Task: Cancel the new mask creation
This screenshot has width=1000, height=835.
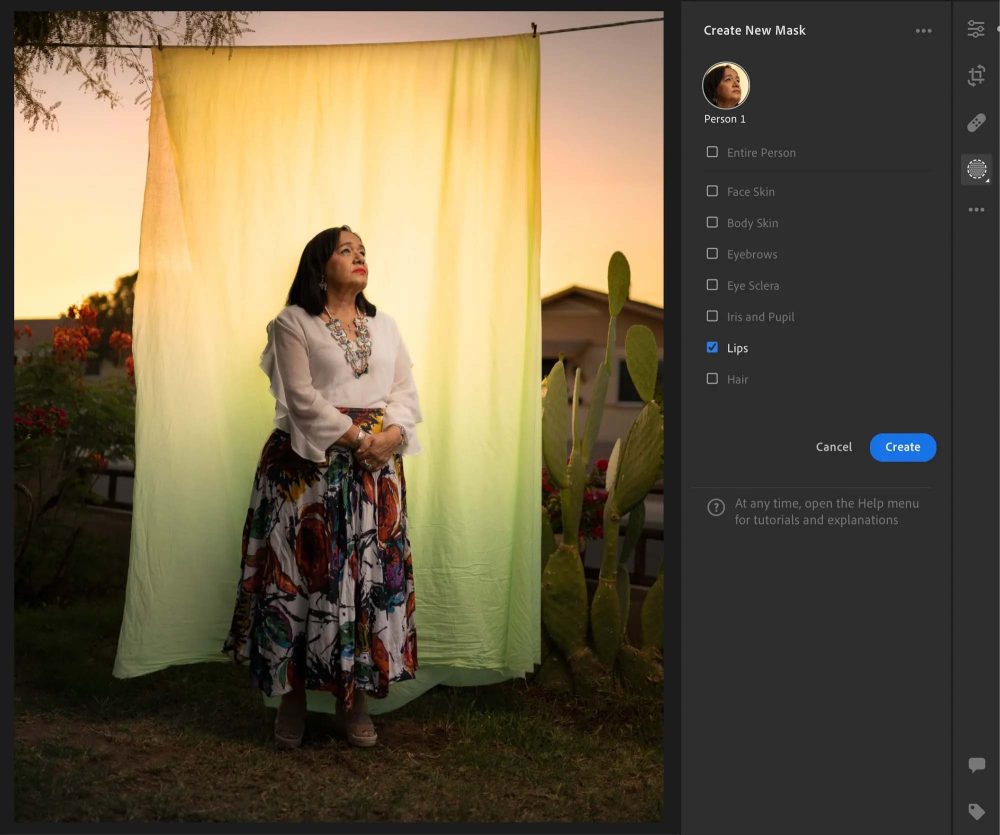Action: click(x=833, y=447)
